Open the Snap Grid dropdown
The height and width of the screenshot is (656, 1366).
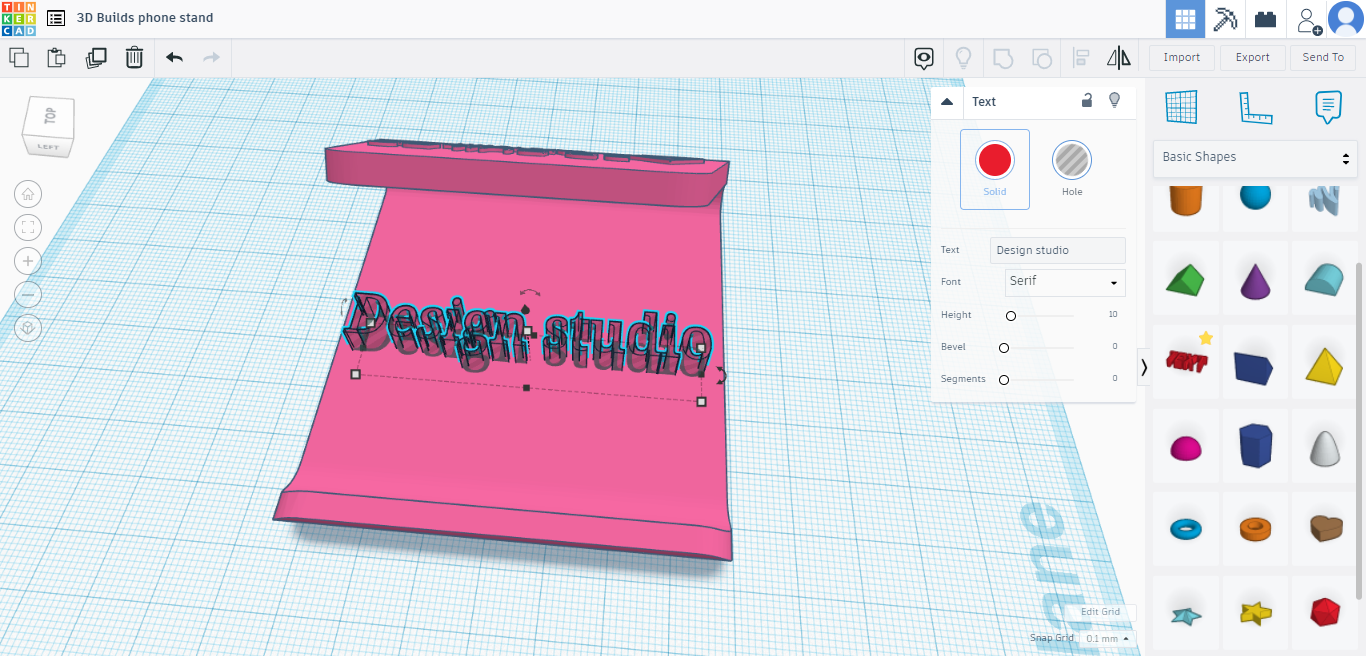pos(1108,638)
